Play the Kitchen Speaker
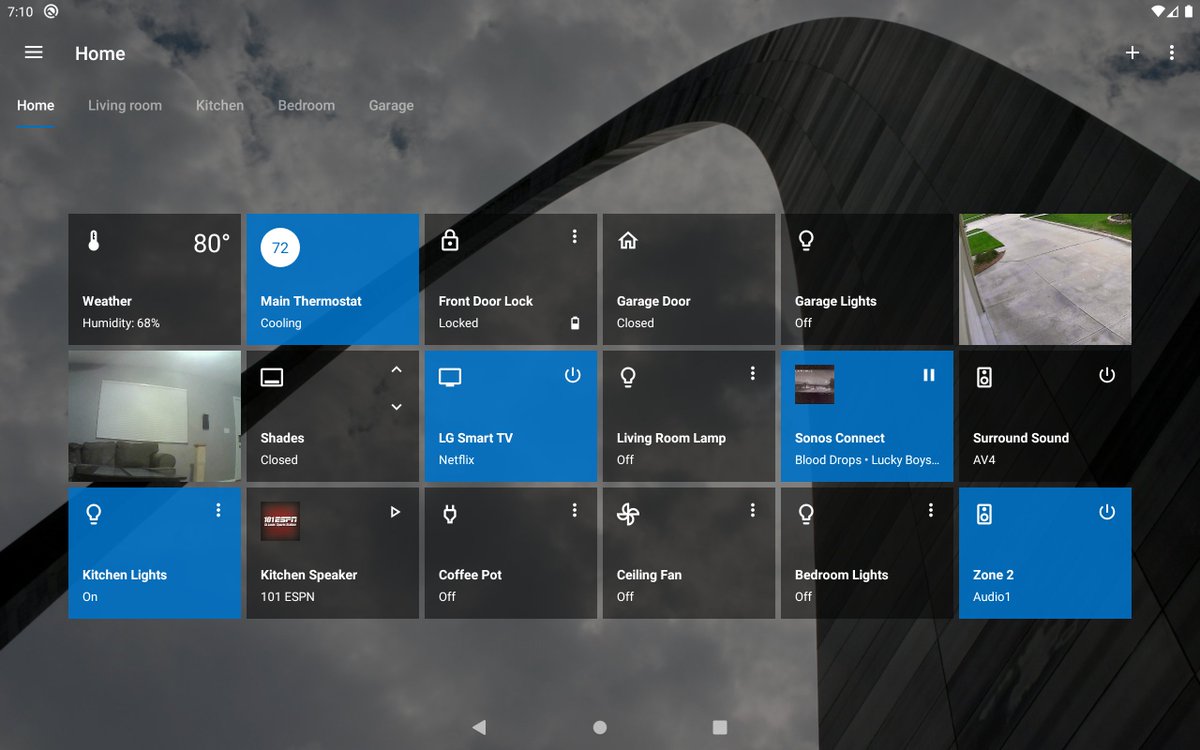Image resolution: width=1200 pixels, height=750 pixels. [395, 512]
